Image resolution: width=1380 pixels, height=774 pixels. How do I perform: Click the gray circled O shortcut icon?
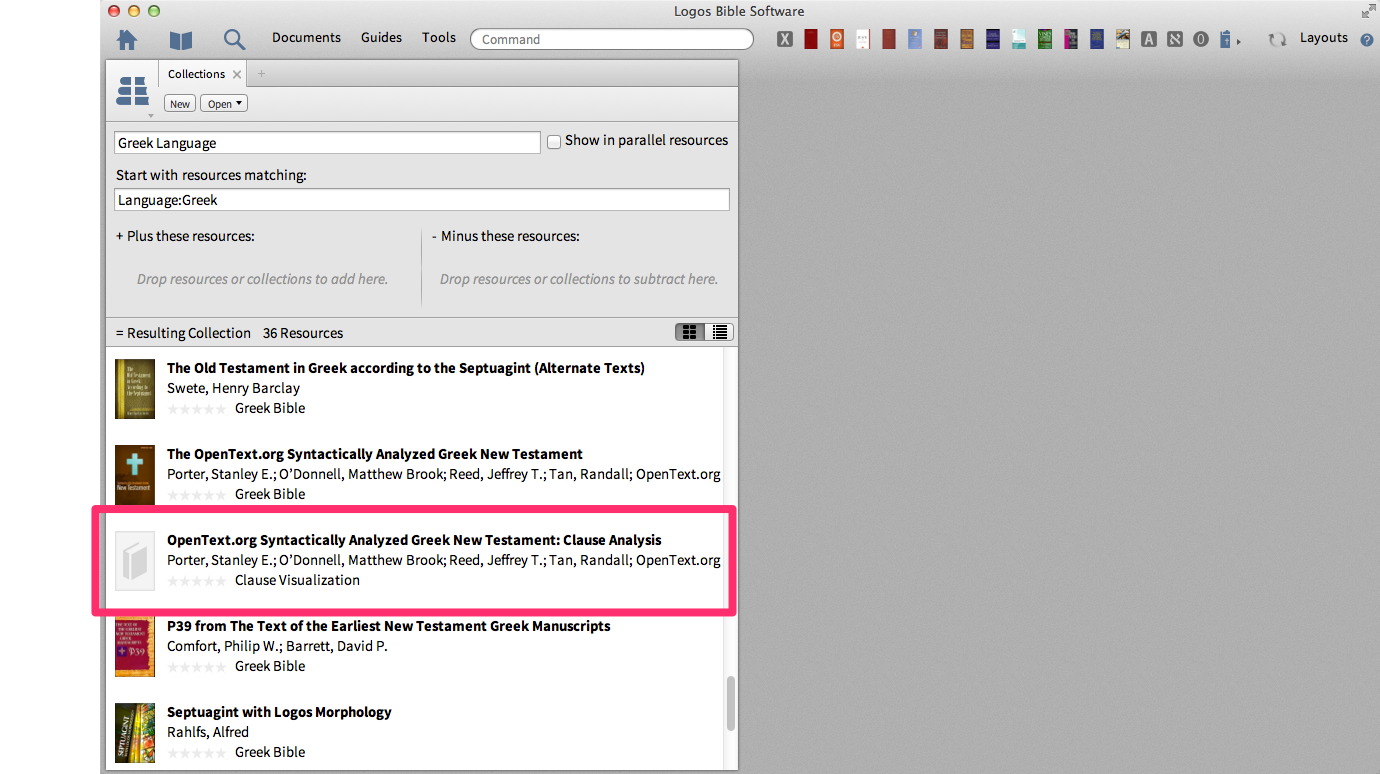1201,39
